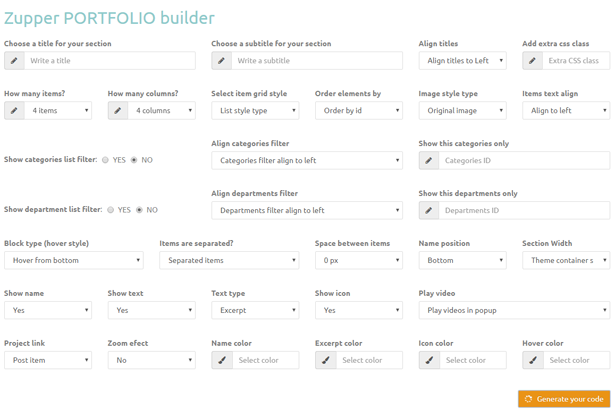The width and height of the screenshot is (615, 418).
Task: Click the brush icon under Name color
Action: tap(222, 360)
